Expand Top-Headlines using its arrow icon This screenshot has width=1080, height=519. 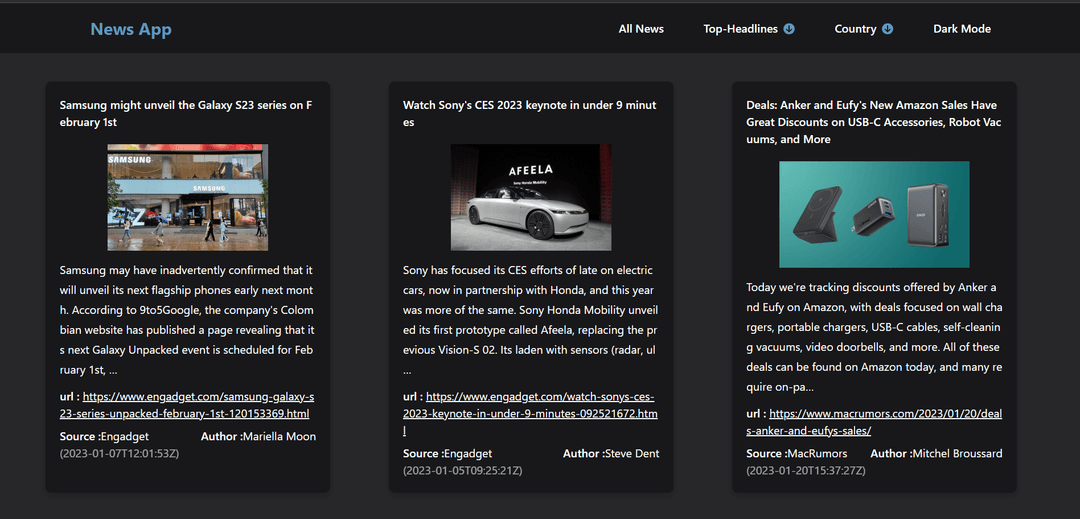tap(789, 29)
